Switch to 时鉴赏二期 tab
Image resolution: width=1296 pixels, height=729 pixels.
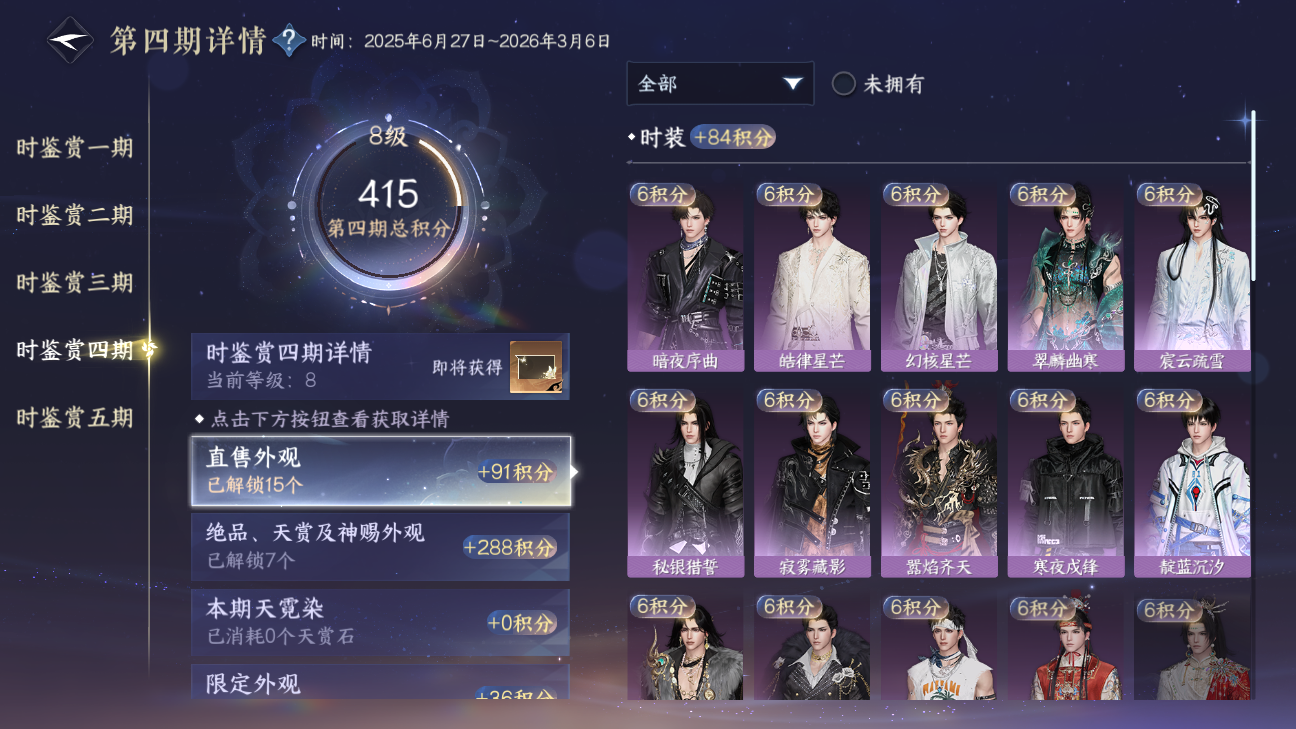pyautogui.click(x=75, y=215)
